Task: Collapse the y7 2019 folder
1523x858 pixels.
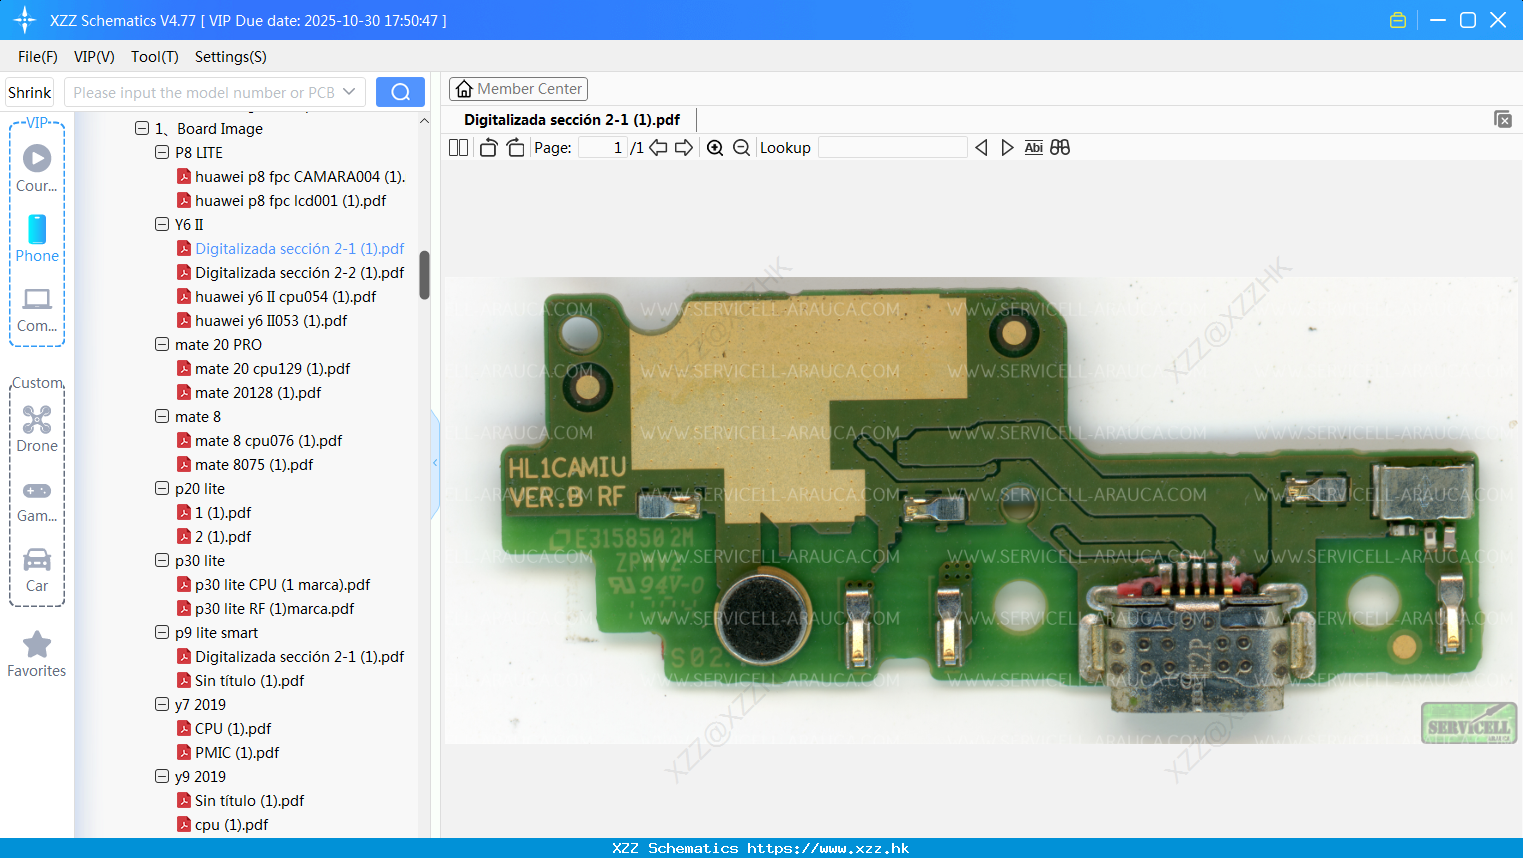Action: [162, 704]
